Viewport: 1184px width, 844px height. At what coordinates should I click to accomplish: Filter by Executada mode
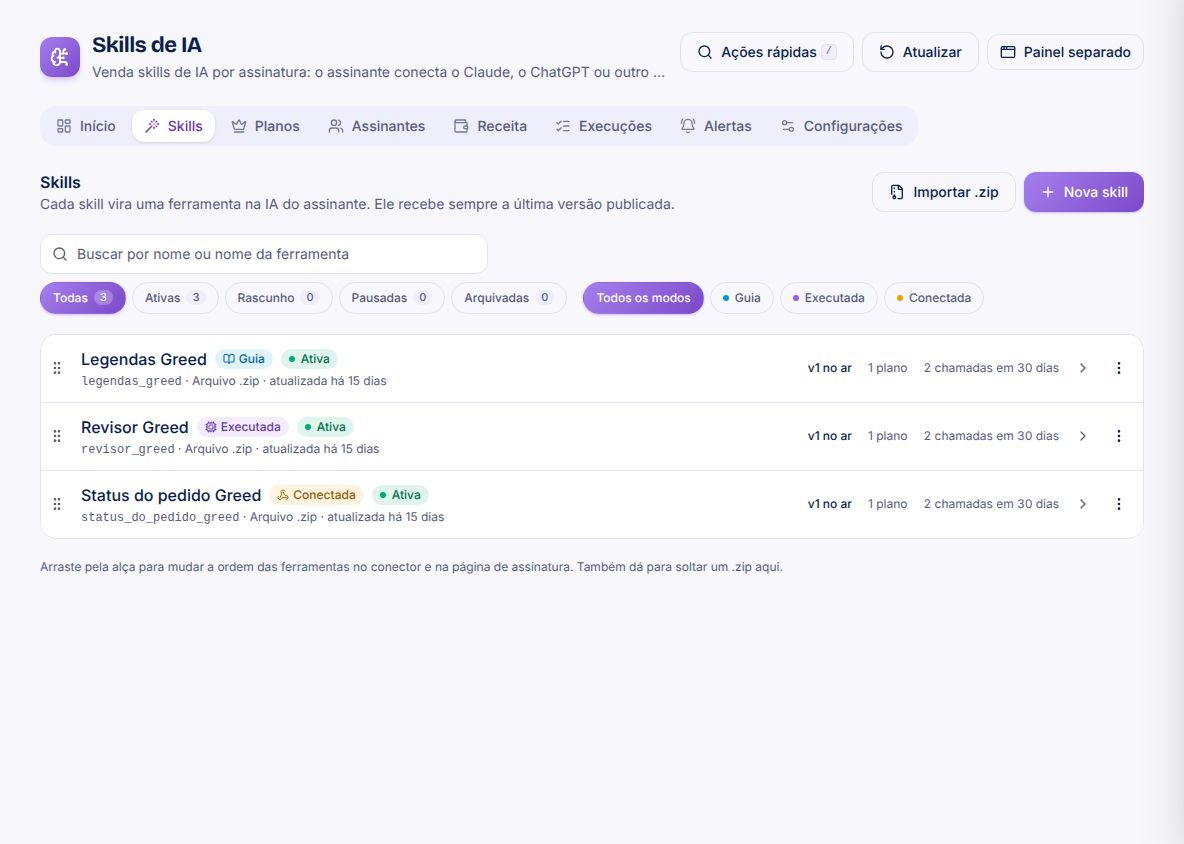(x=828, y=298)
